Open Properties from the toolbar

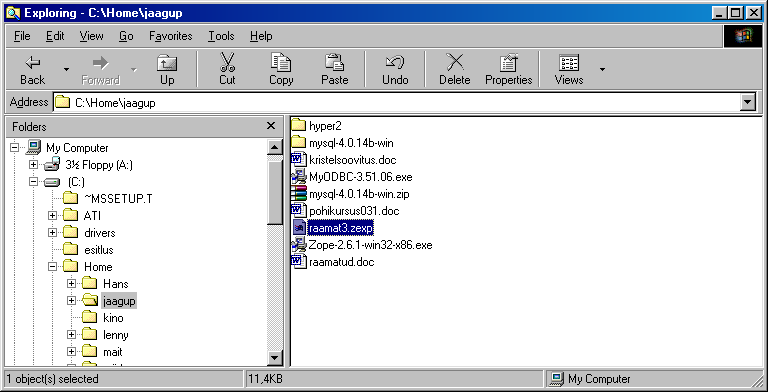508,70
